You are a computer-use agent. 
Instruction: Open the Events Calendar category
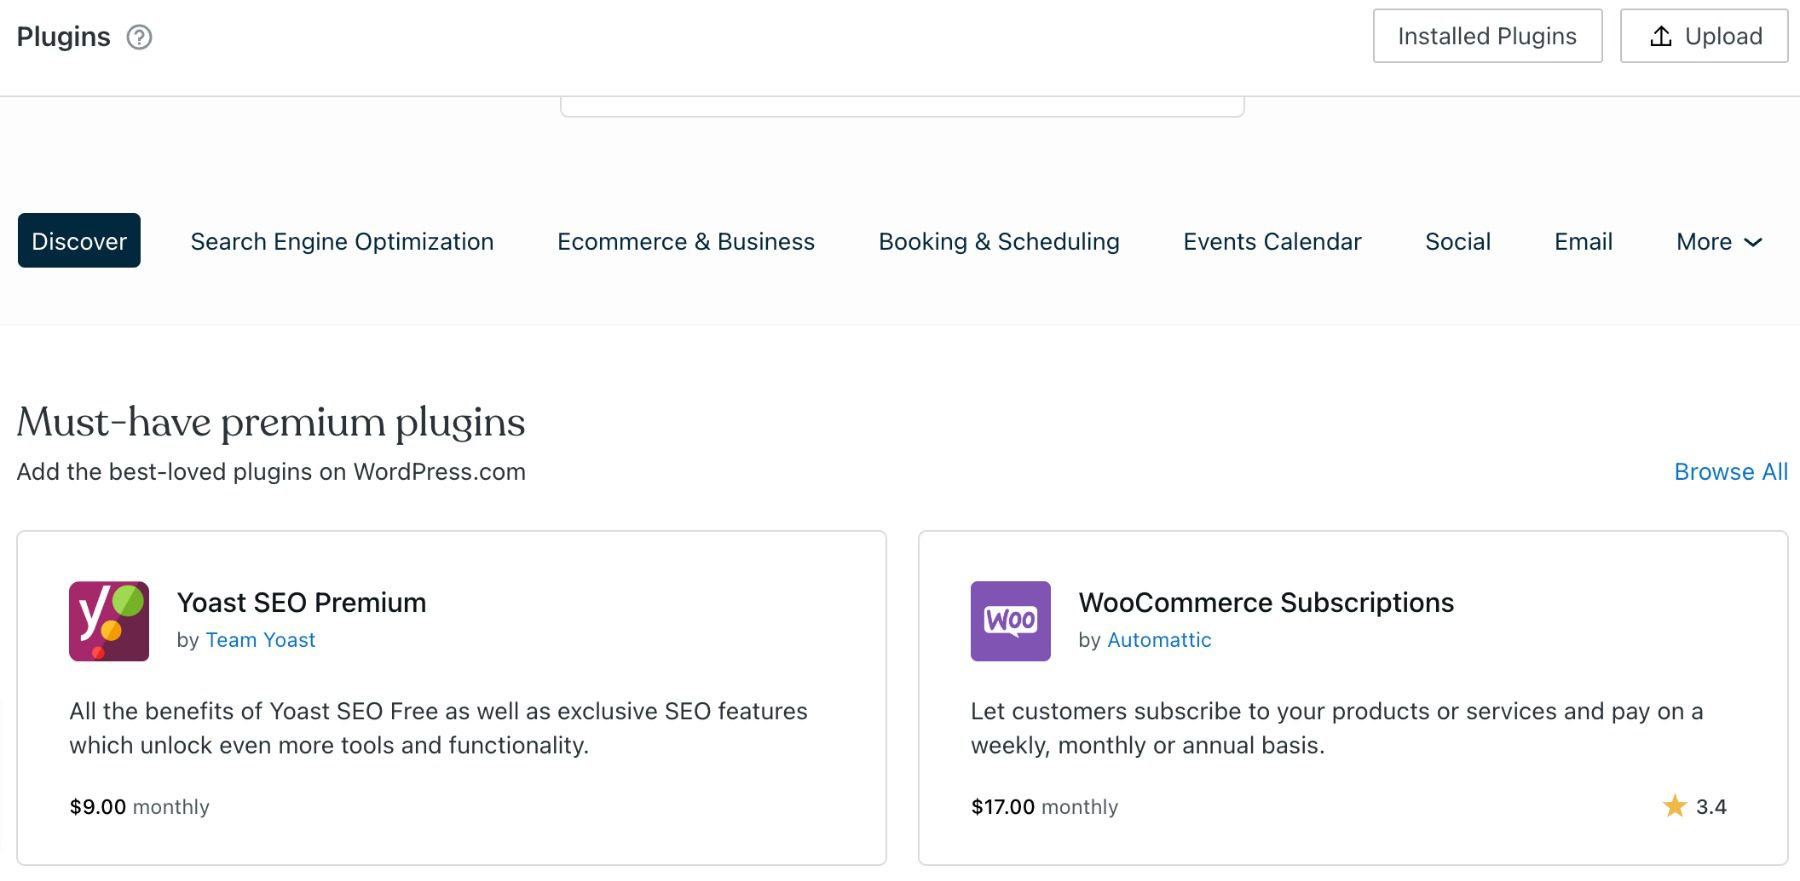(x=1272, y=242)
